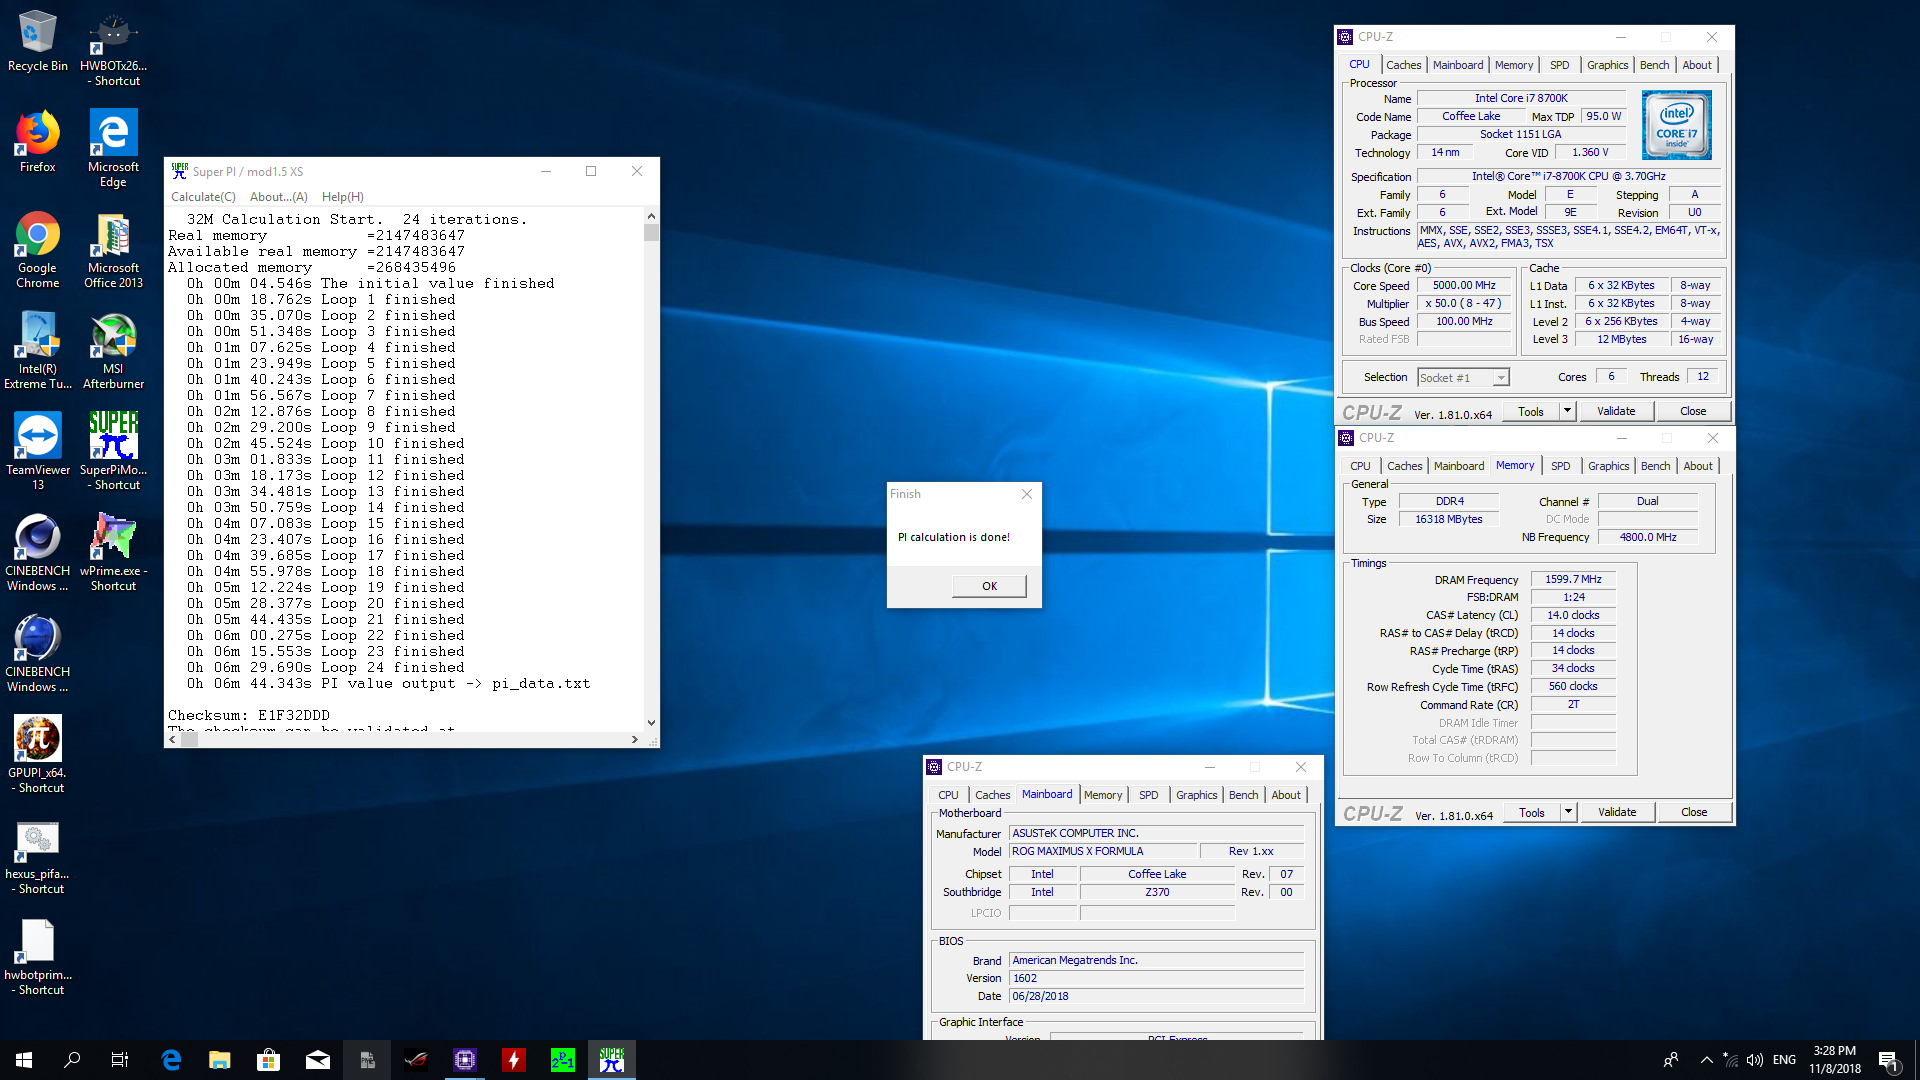Open the Windows Start menu
This screenshot has width=1920, height=1080.
click(x=24, y=1060)
